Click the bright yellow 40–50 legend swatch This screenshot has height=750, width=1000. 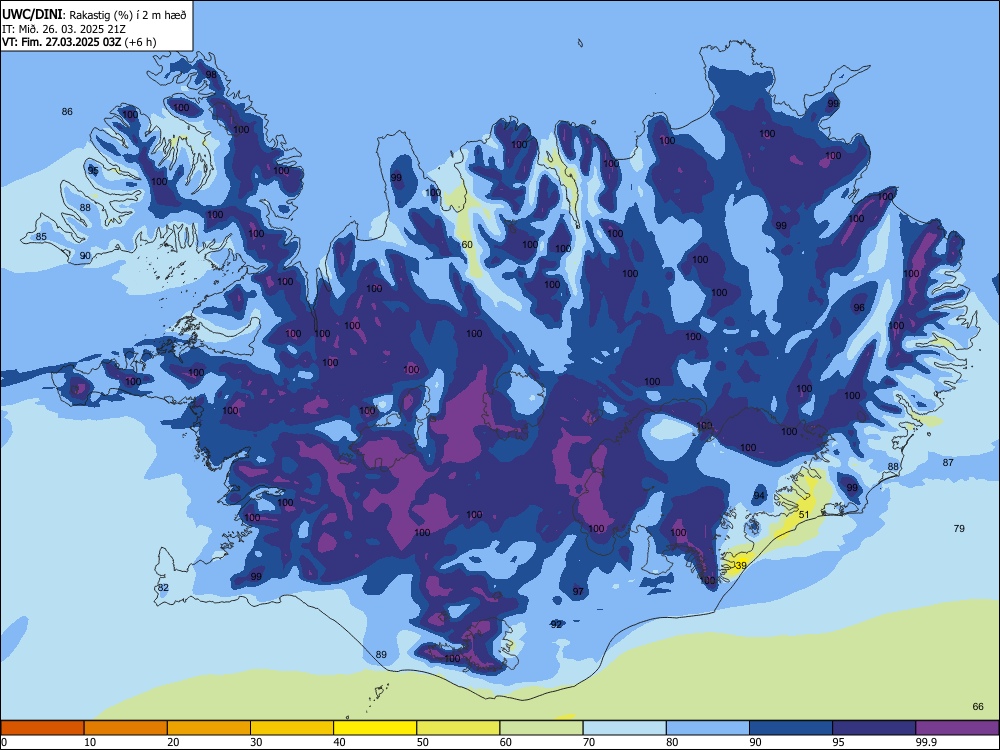click(375, 728)
